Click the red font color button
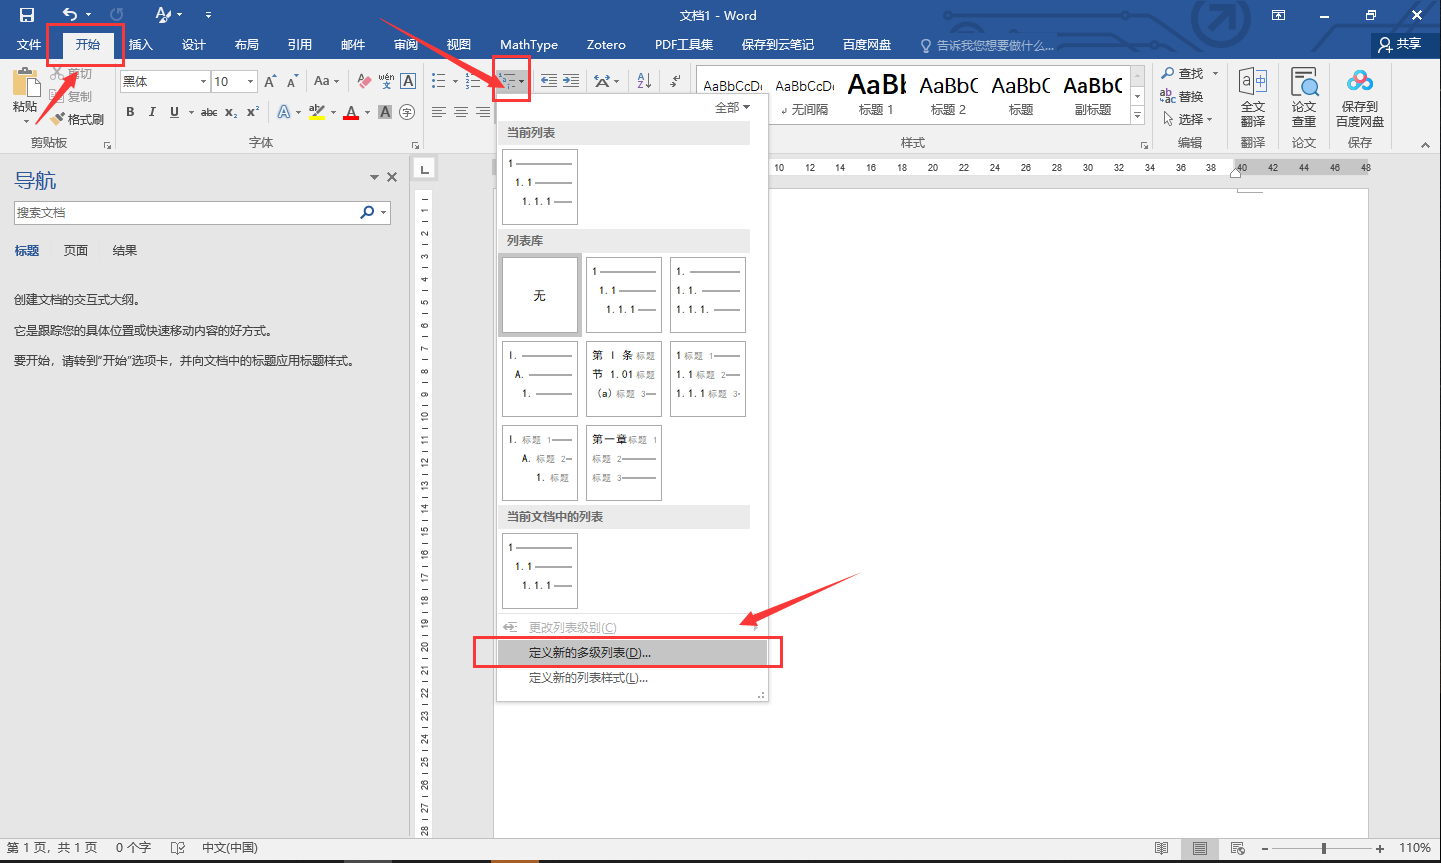Screen dimensions: 1441x863 coord(351,112)
